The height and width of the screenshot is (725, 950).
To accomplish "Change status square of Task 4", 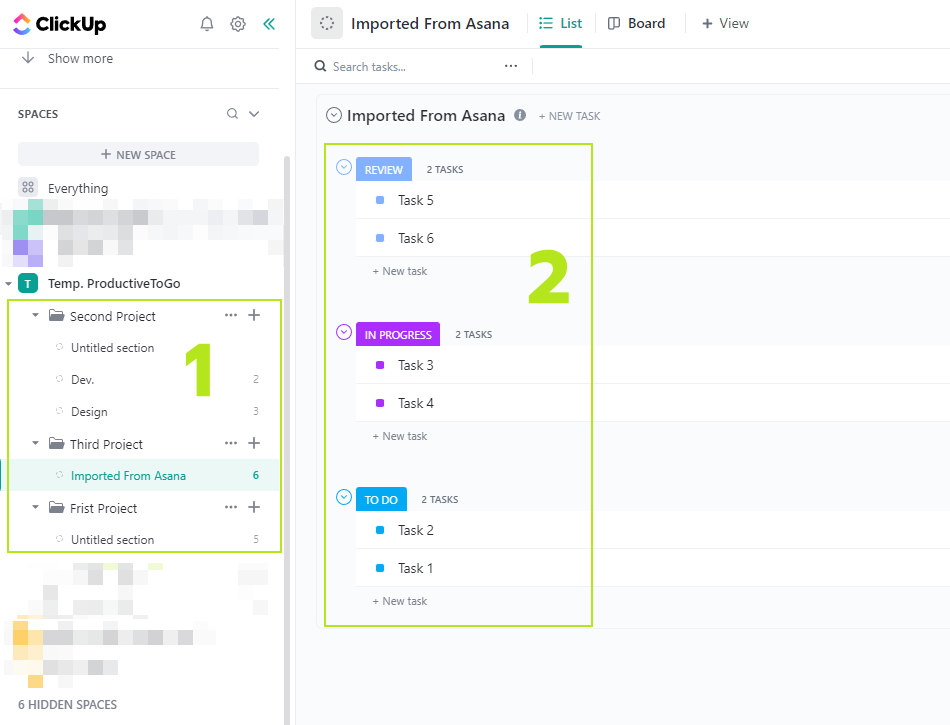I will [380, 403].
